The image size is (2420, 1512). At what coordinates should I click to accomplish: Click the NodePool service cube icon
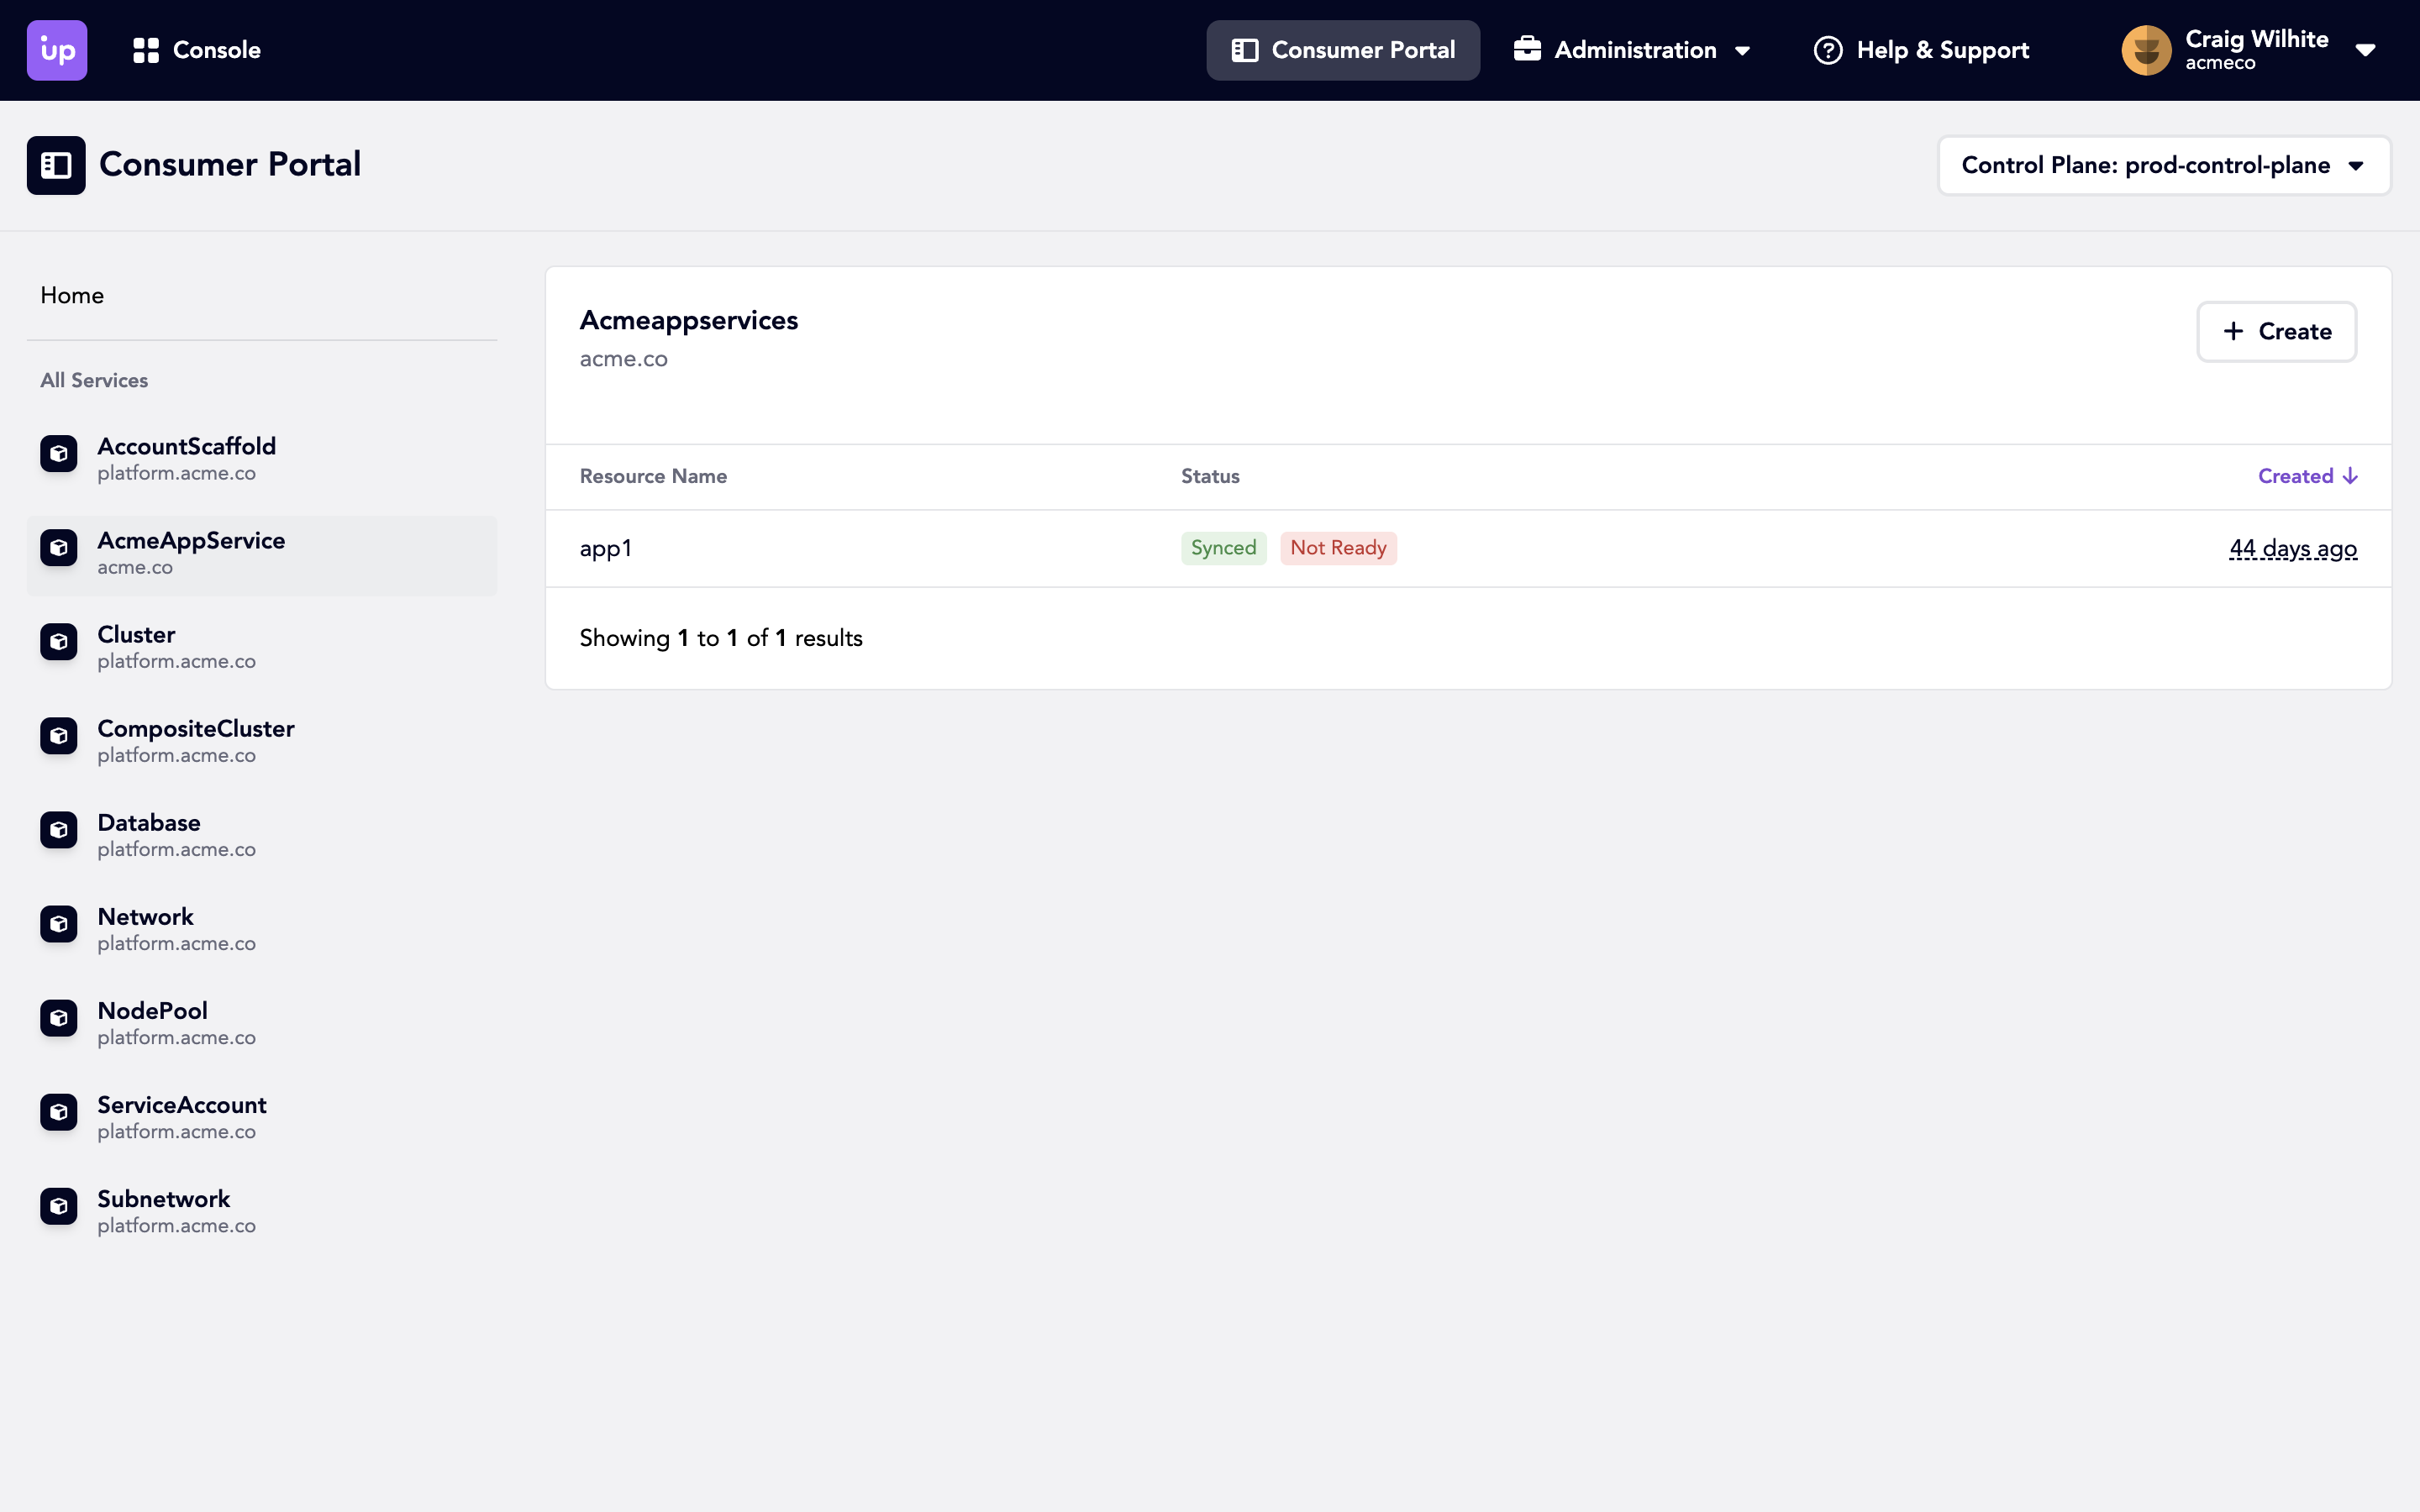pyautogui.click(x=59, y=1018)
